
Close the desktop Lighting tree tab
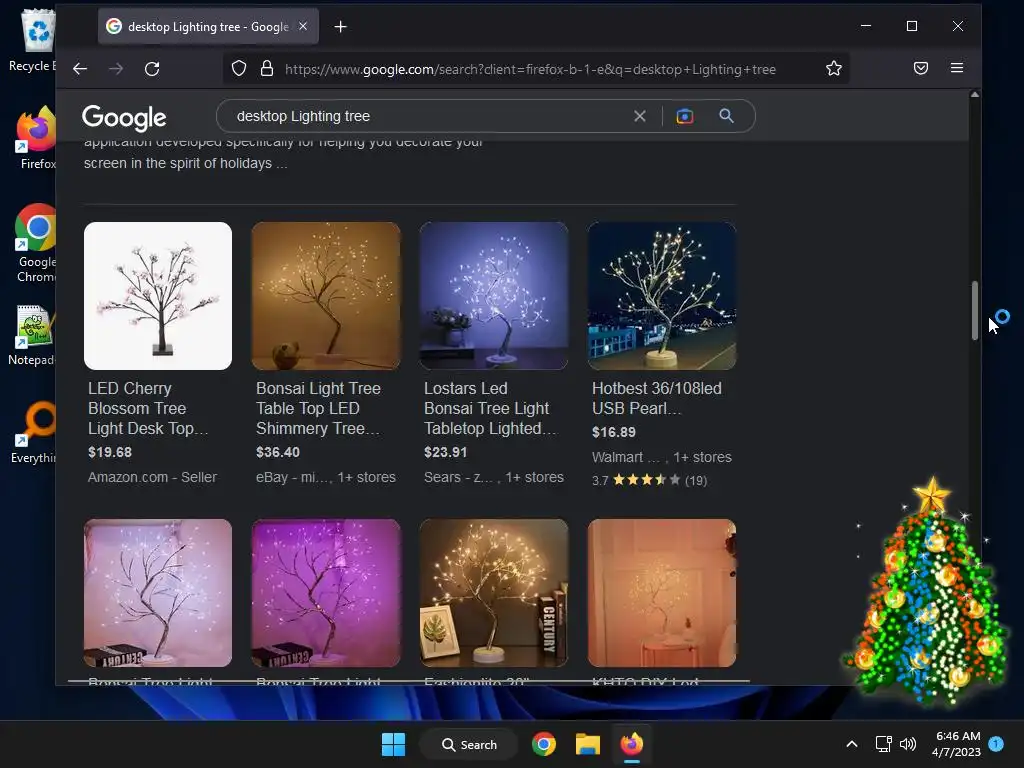303,26
